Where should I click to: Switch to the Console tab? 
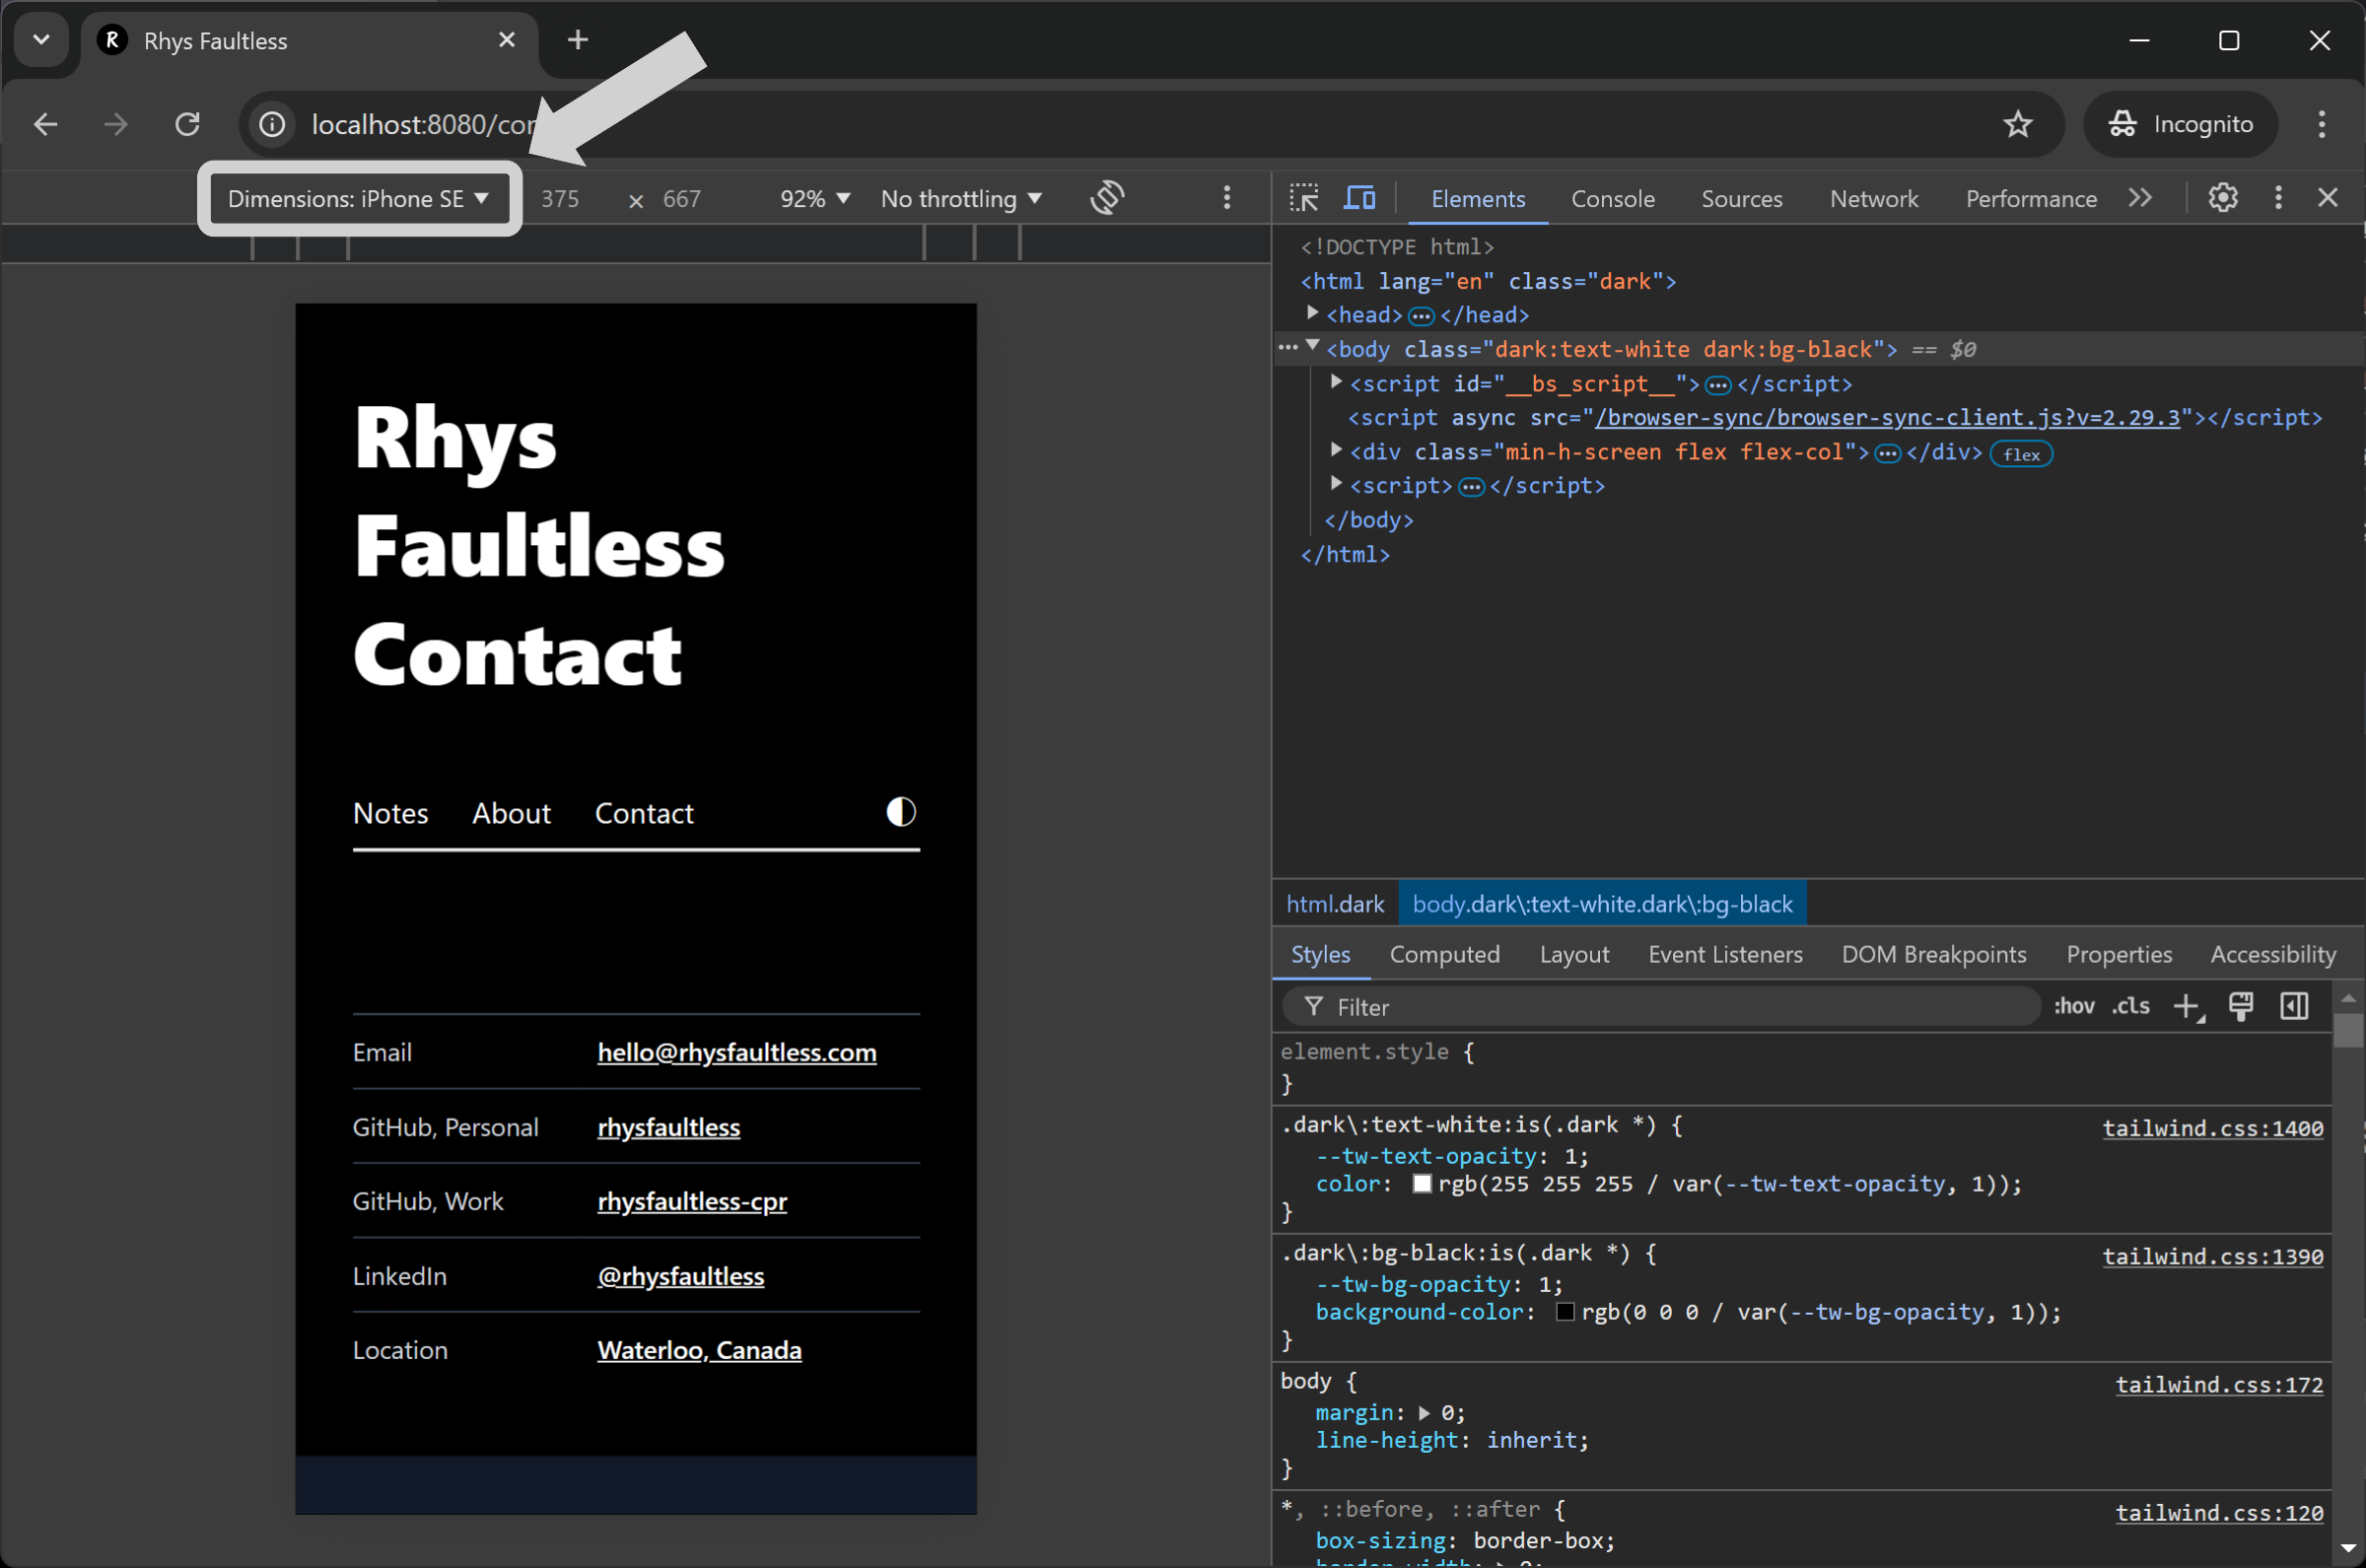pos(1613,198)
